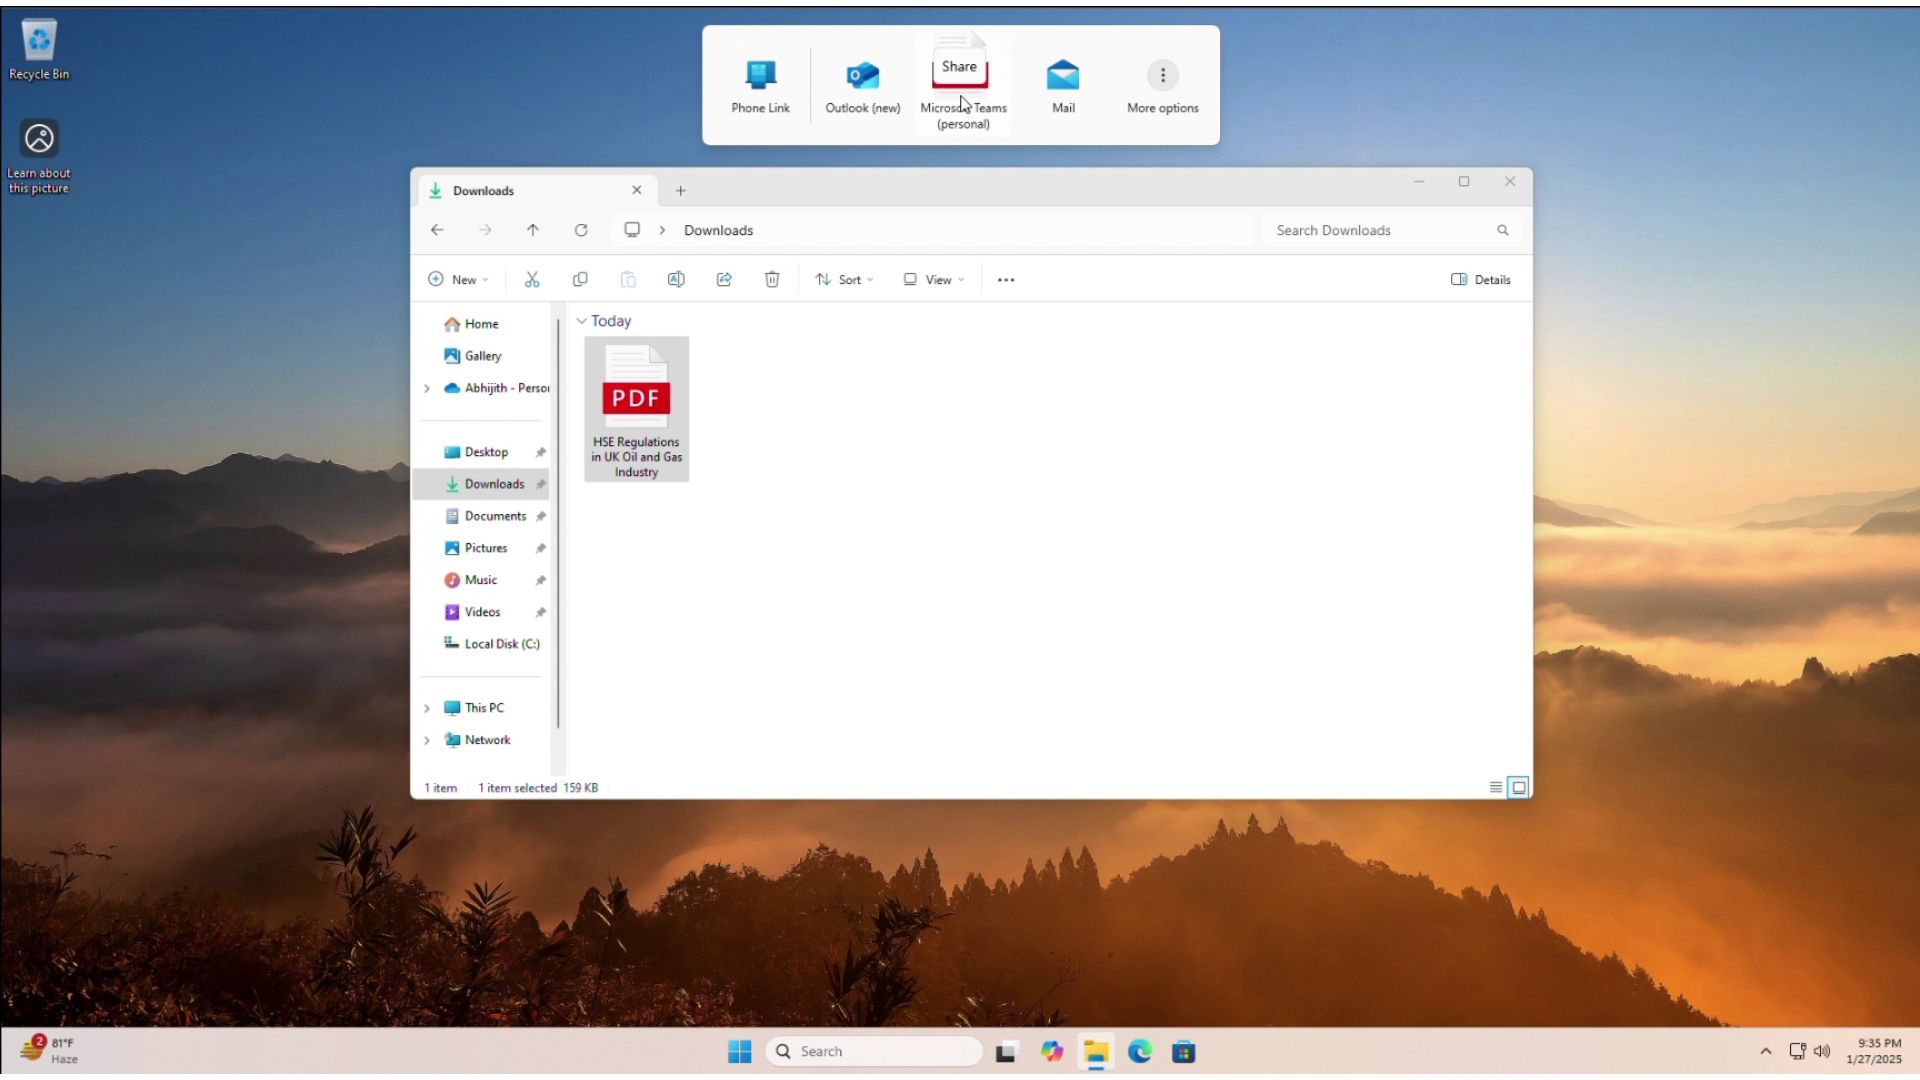Open the Share icon in the toolbar
1920x1080 pixels.
(x=723, y=279)
